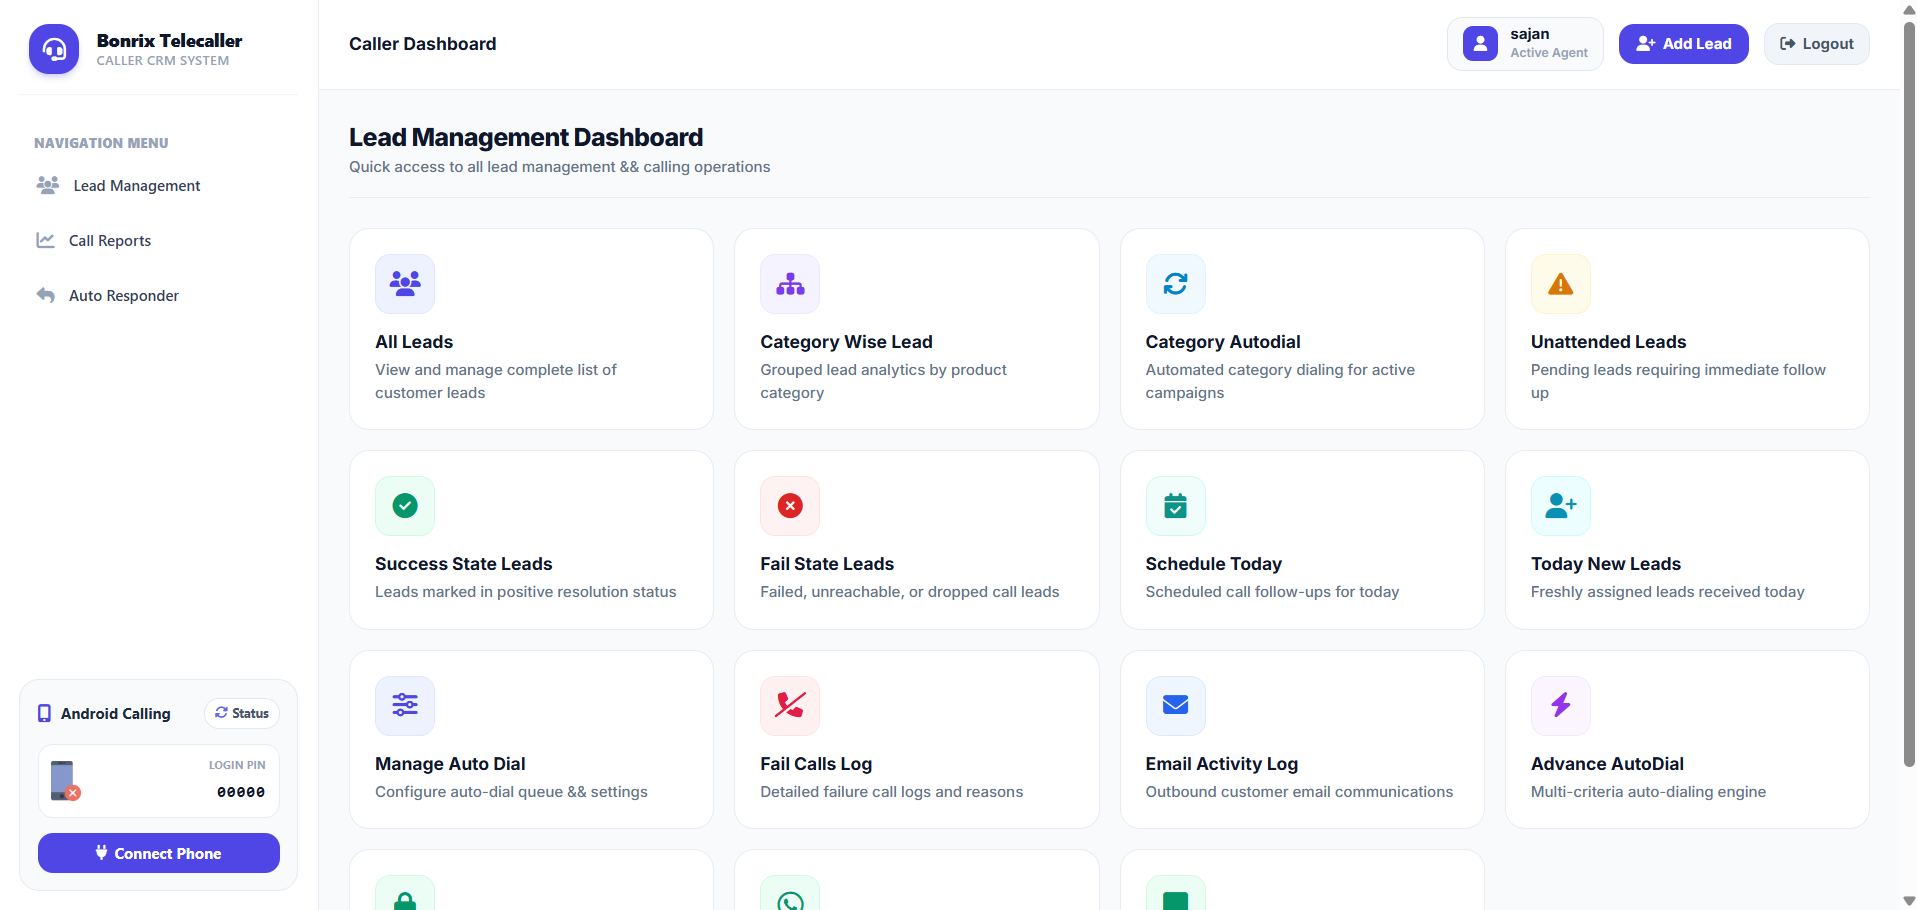Open the Manage Auto Dial title
Viewport: 1917px width, 910px height.
pos(450,764)
